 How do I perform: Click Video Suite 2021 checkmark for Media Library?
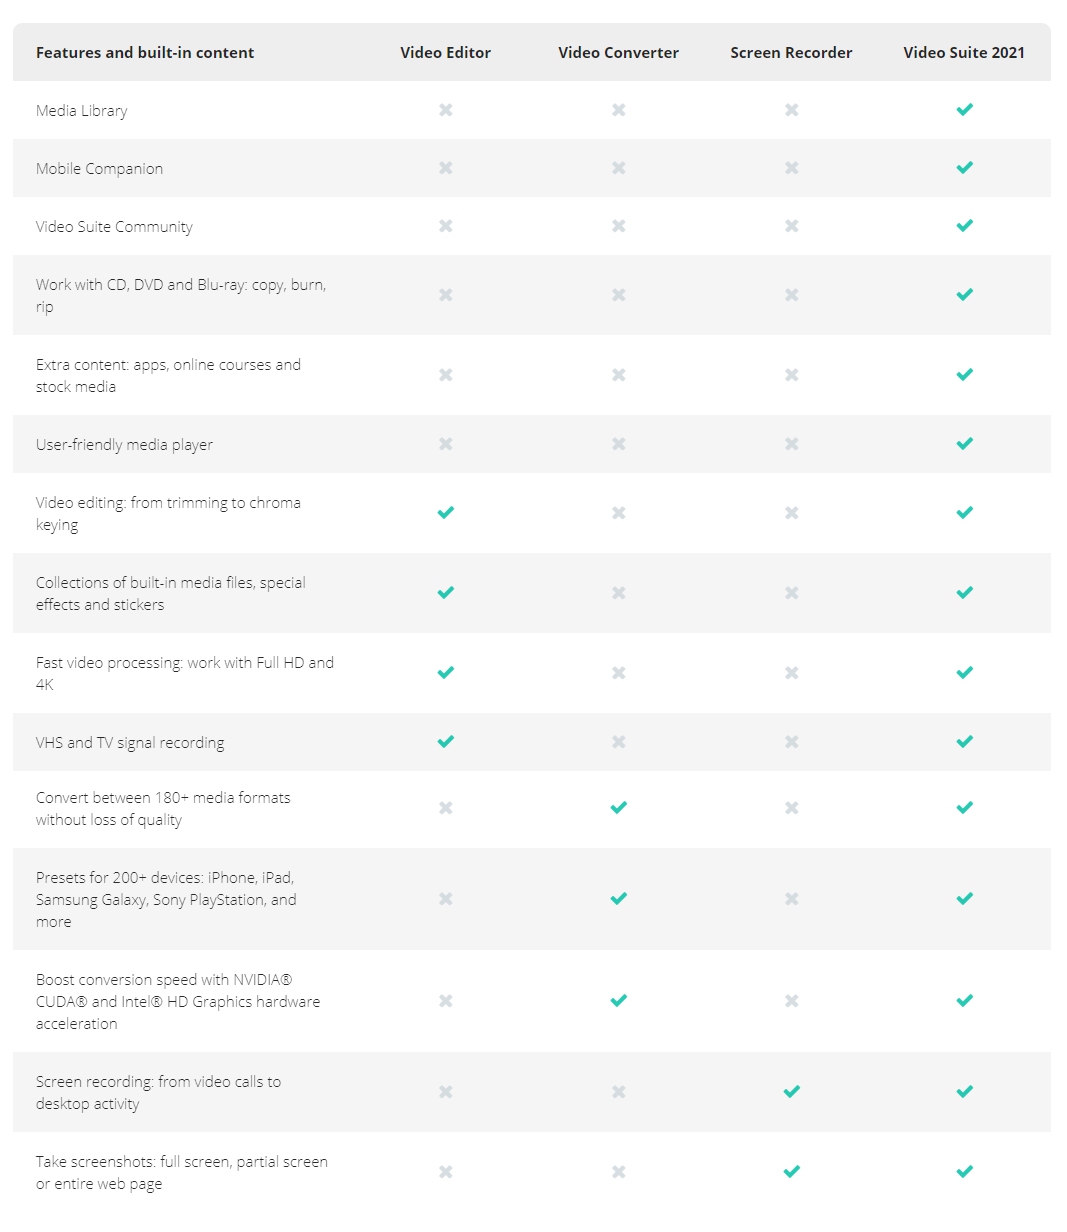964,110
